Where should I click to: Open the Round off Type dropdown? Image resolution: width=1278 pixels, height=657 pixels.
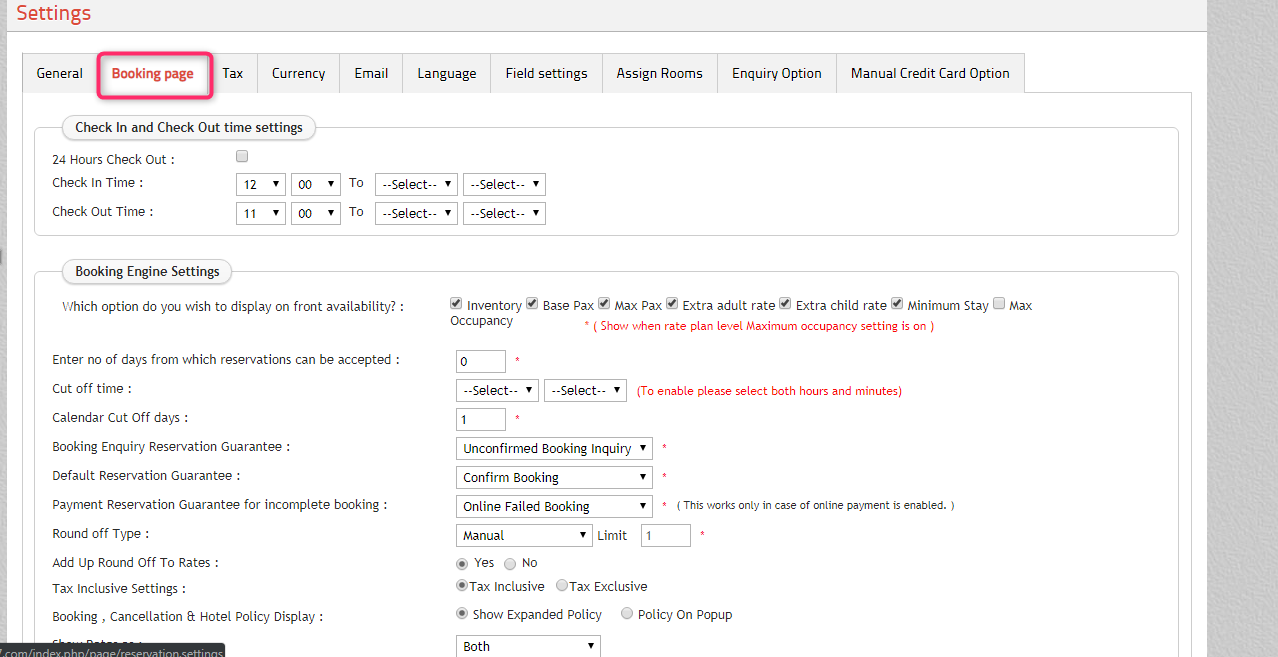[524, 535]
